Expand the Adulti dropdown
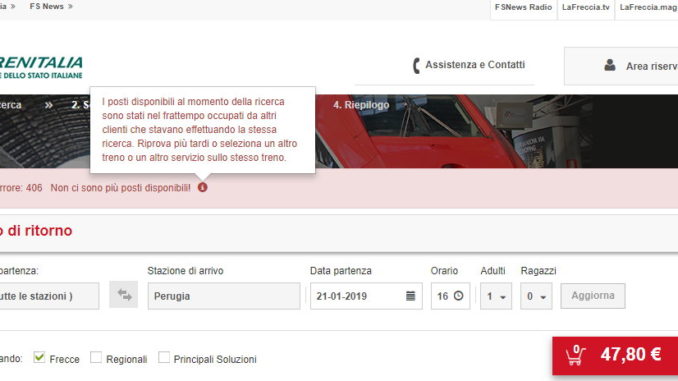Screen dimensions: 678x381 pyautogui.click(x=496, y=296)
